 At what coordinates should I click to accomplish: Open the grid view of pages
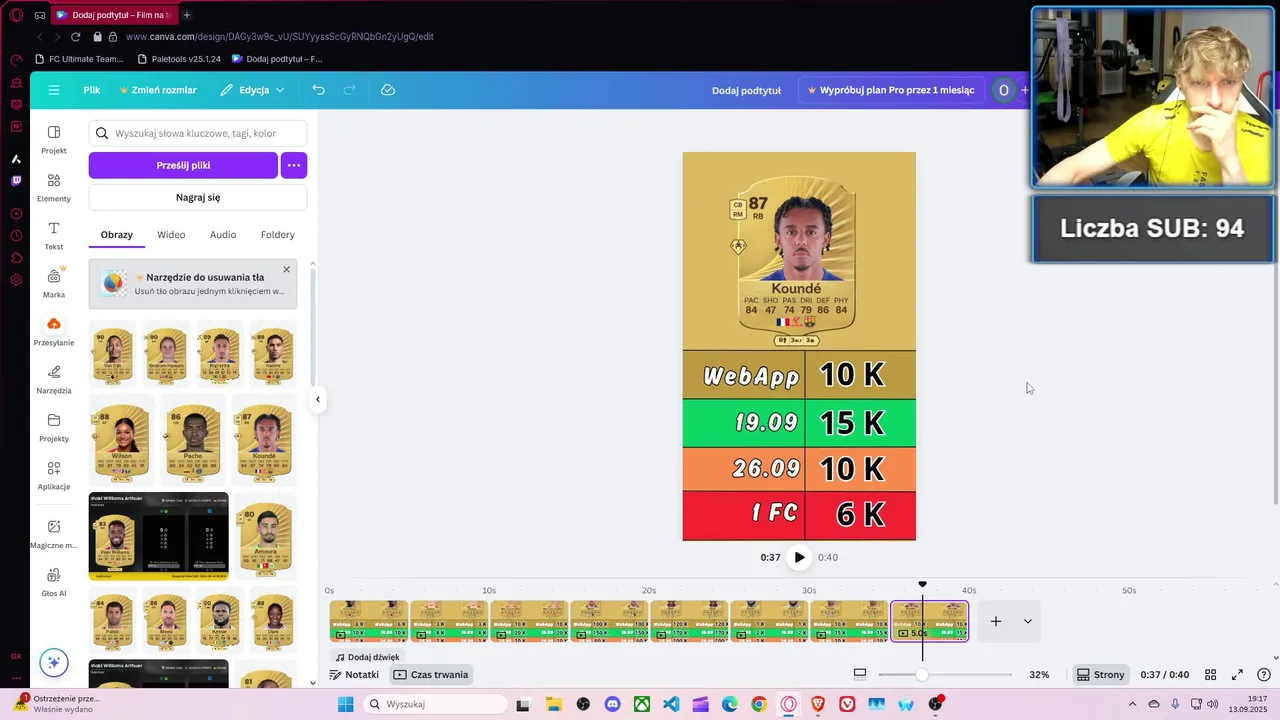coord(1210,675)
